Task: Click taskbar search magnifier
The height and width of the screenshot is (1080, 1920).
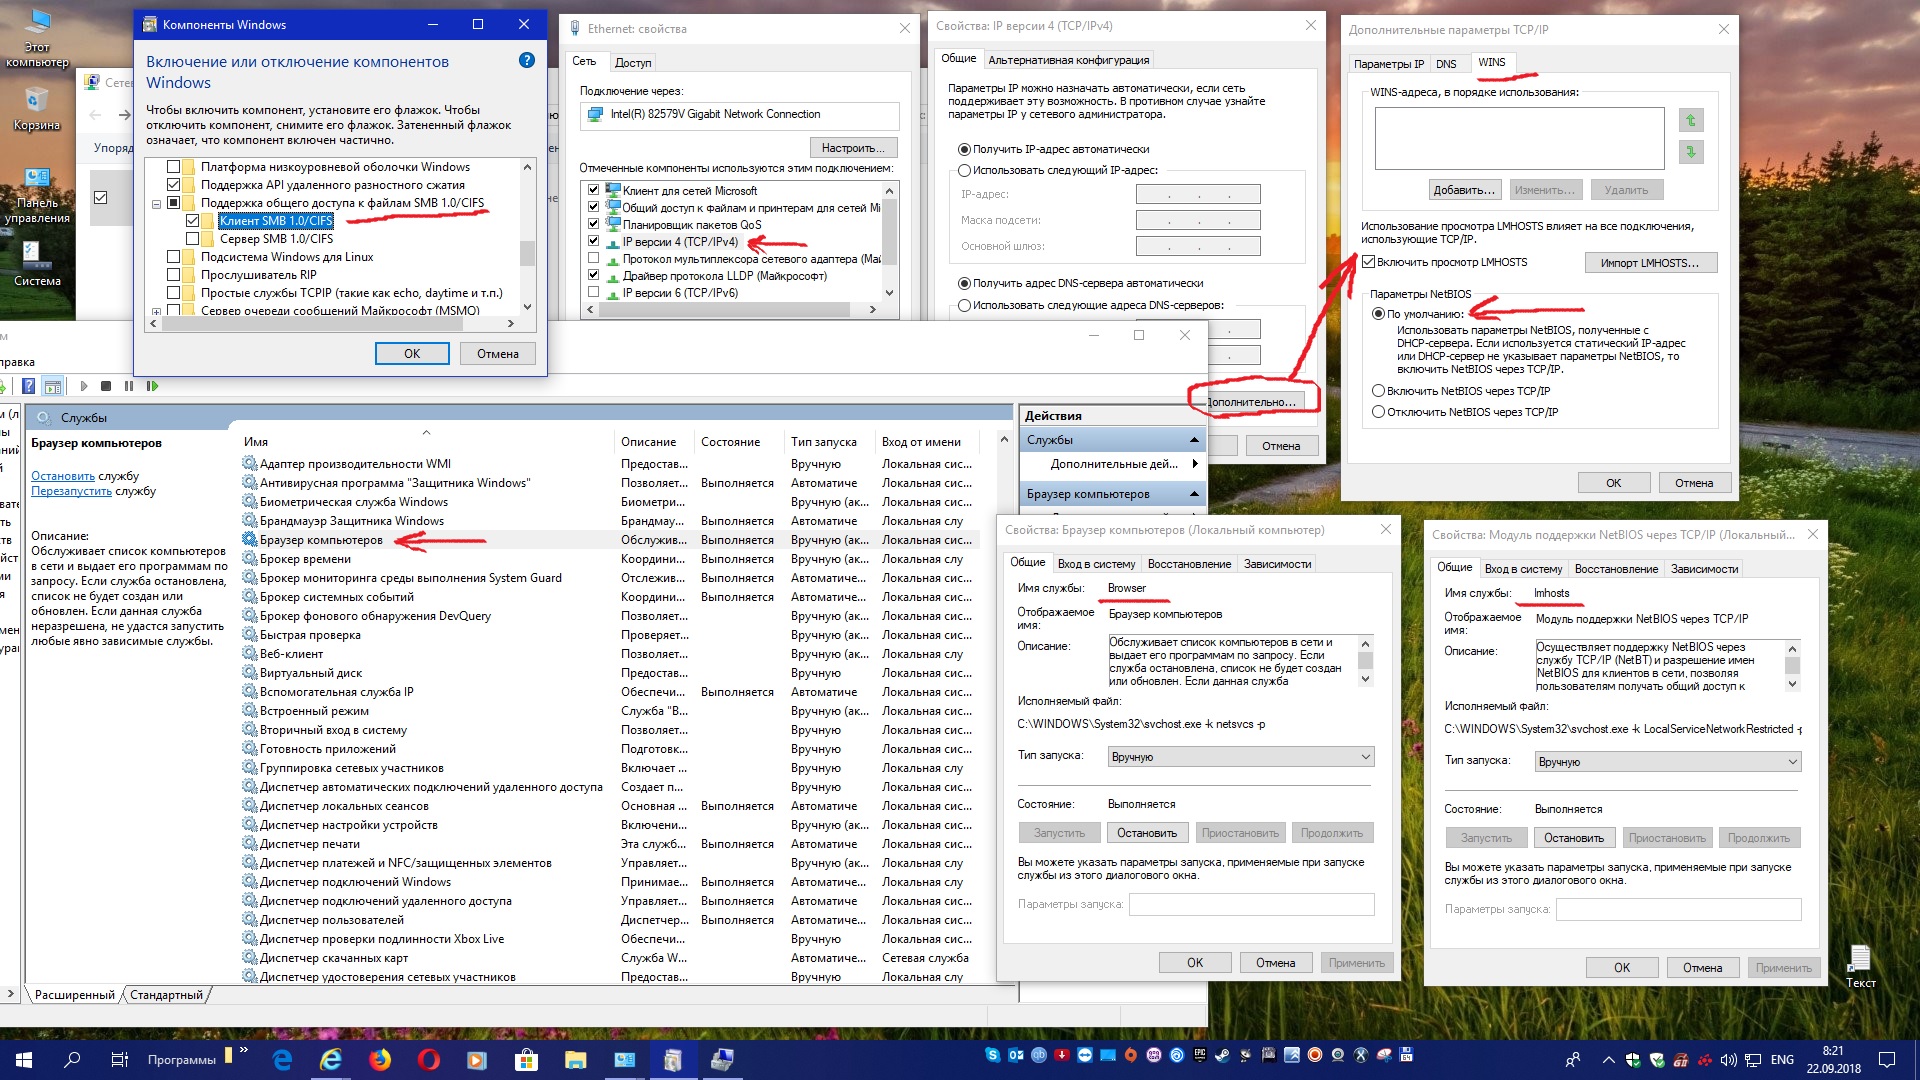Action: click(x=72, y=1060)
